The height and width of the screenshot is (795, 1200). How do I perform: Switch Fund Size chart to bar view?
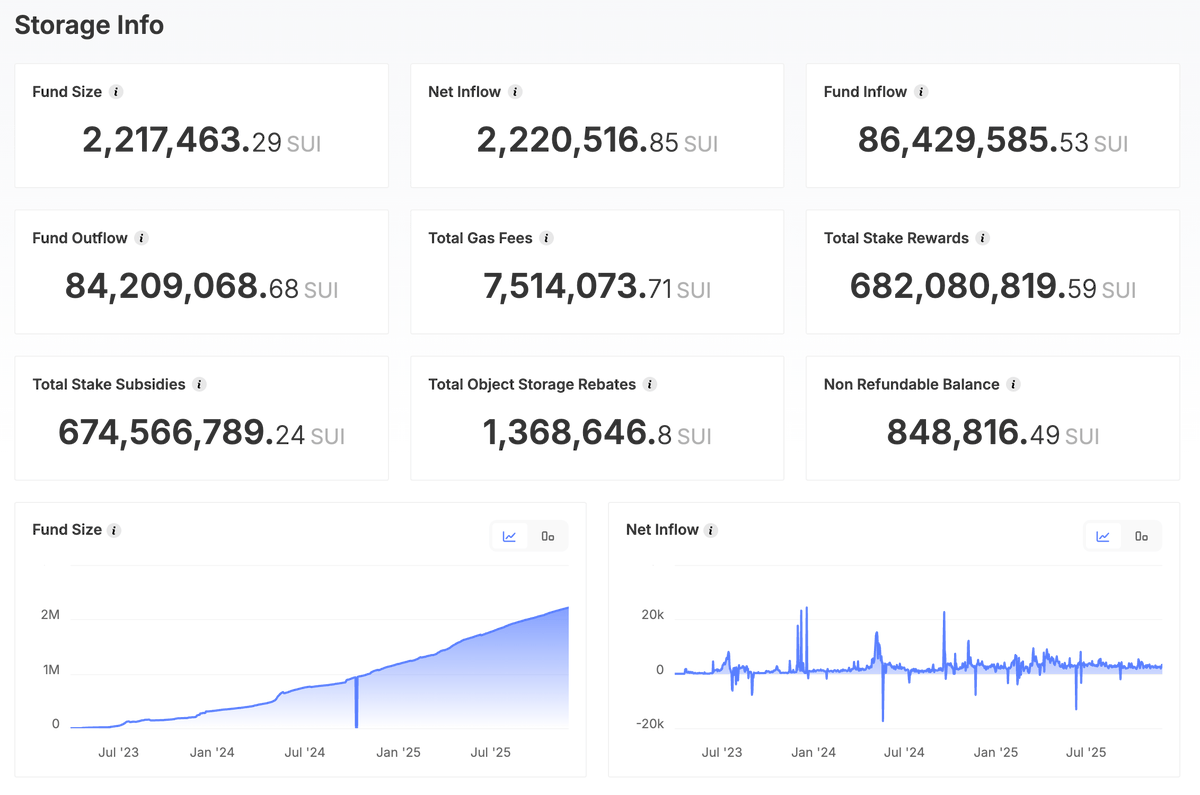coord(548,536)
